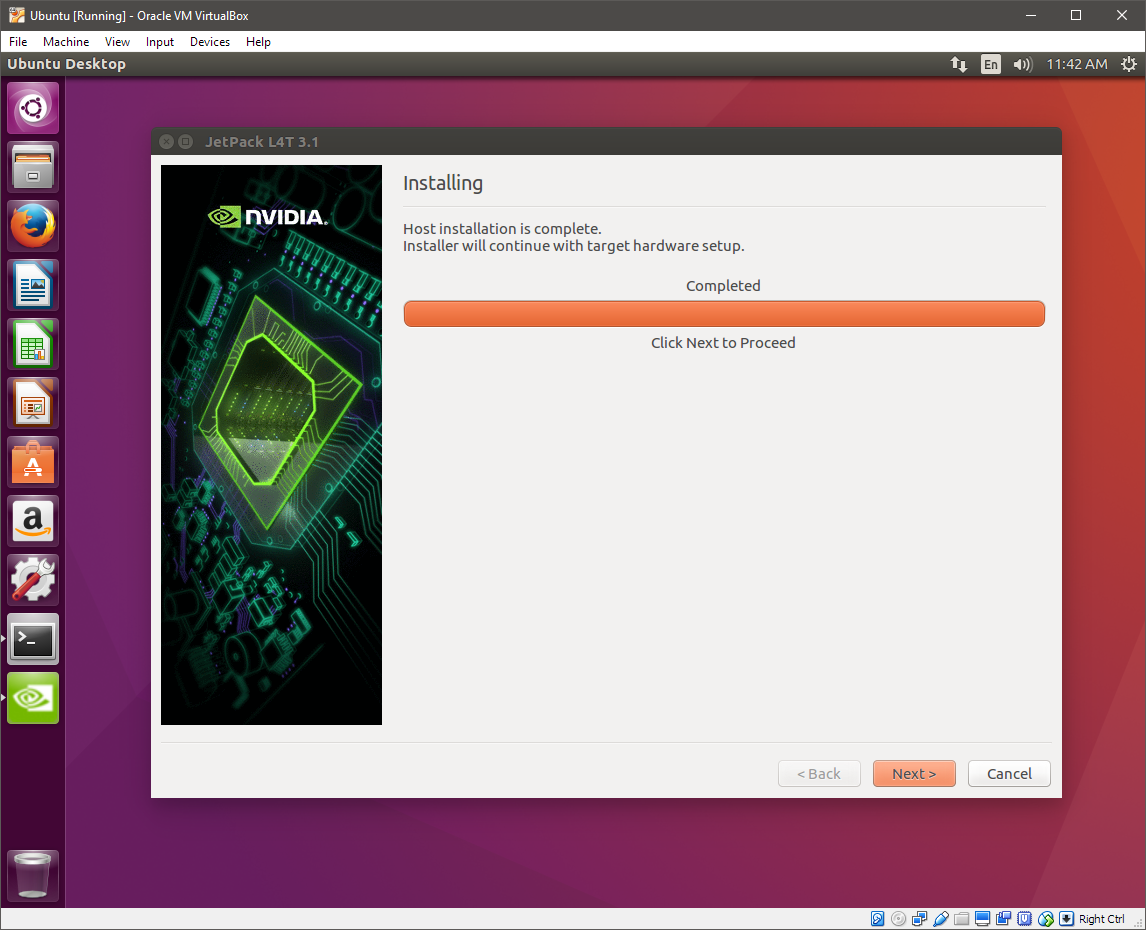Open the VirtualBox File menu

pyautogui.click(x=18, y=42)
